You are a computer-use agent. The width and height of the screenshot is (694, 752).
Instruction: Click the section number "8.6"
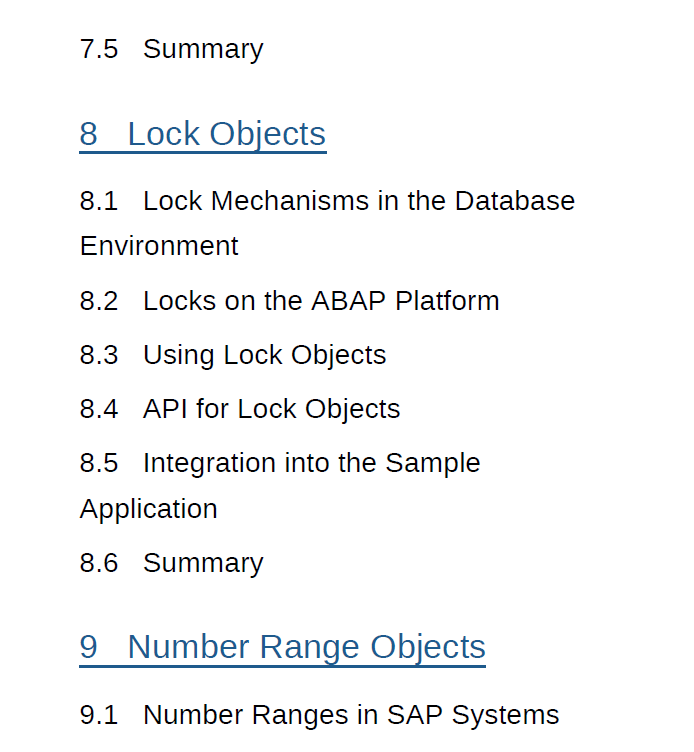[99, 563]
